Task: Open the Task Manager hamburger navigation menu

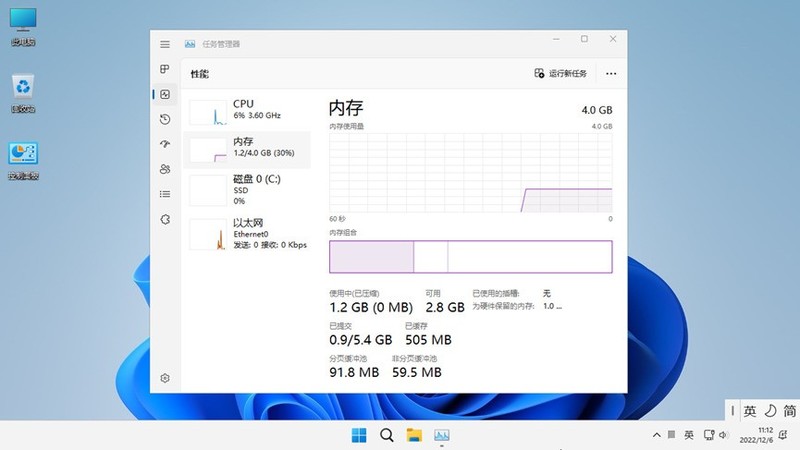Action: [x=165, y=44]
